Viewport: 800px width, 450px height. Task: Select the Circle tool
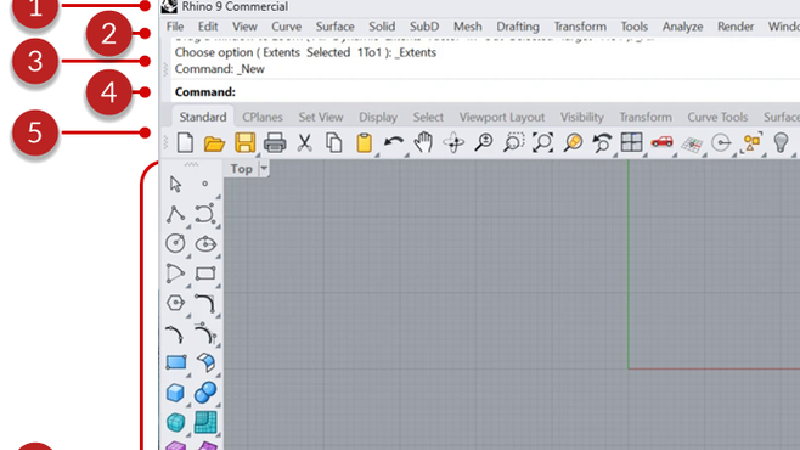click(176, 243)
